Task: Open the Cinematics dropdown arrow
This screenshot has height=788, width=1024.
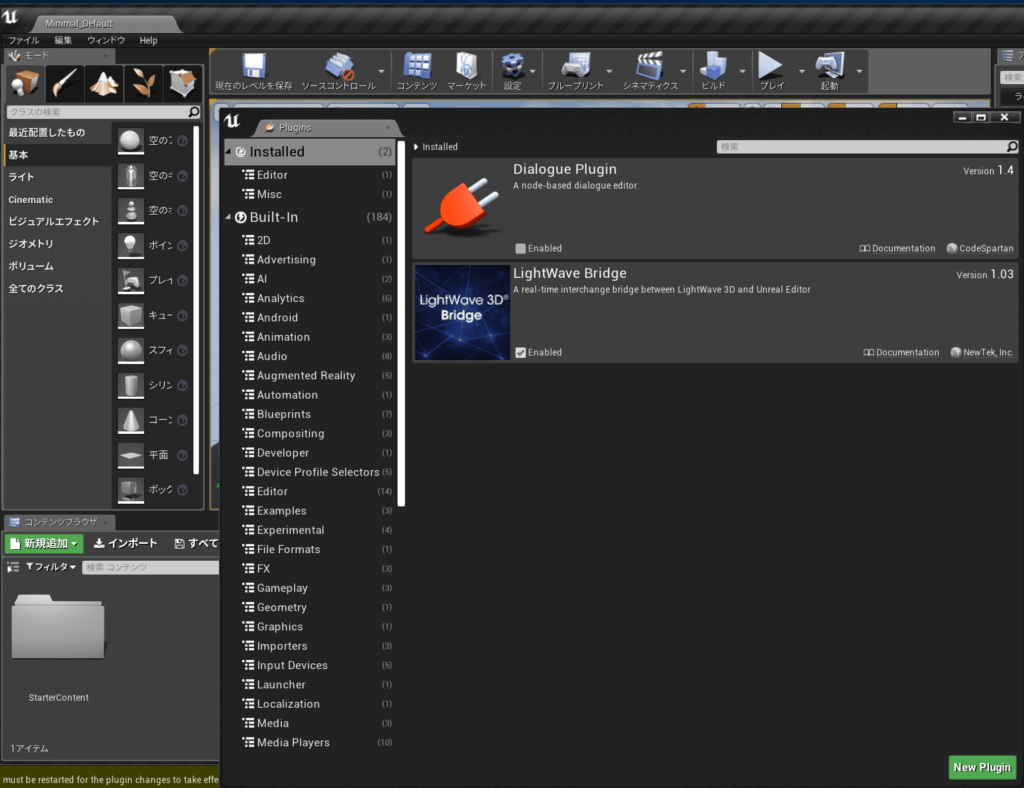Action: 683,72
